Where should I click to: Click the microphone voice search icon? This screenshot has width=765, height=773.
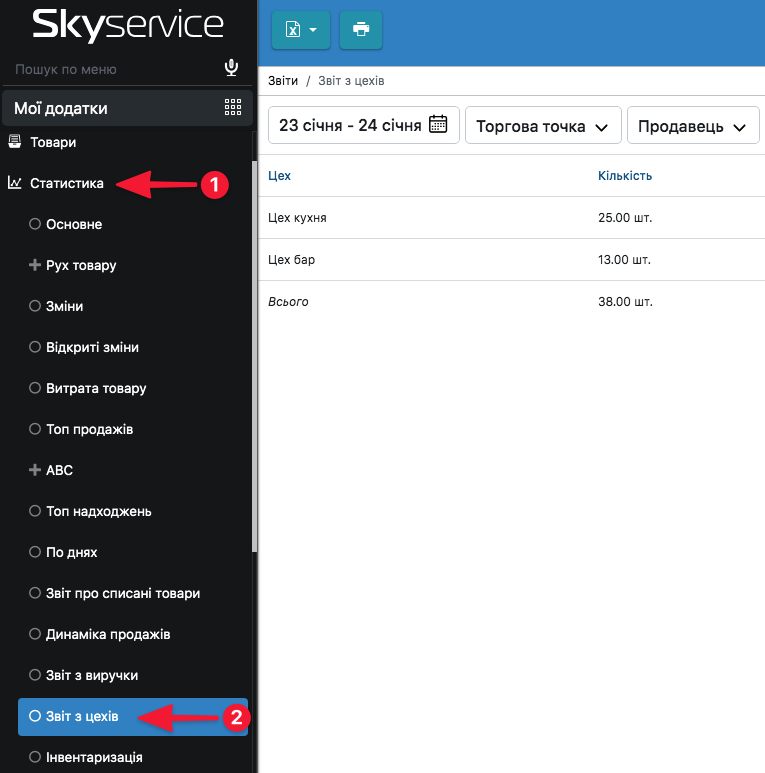(x=231, y=68)
